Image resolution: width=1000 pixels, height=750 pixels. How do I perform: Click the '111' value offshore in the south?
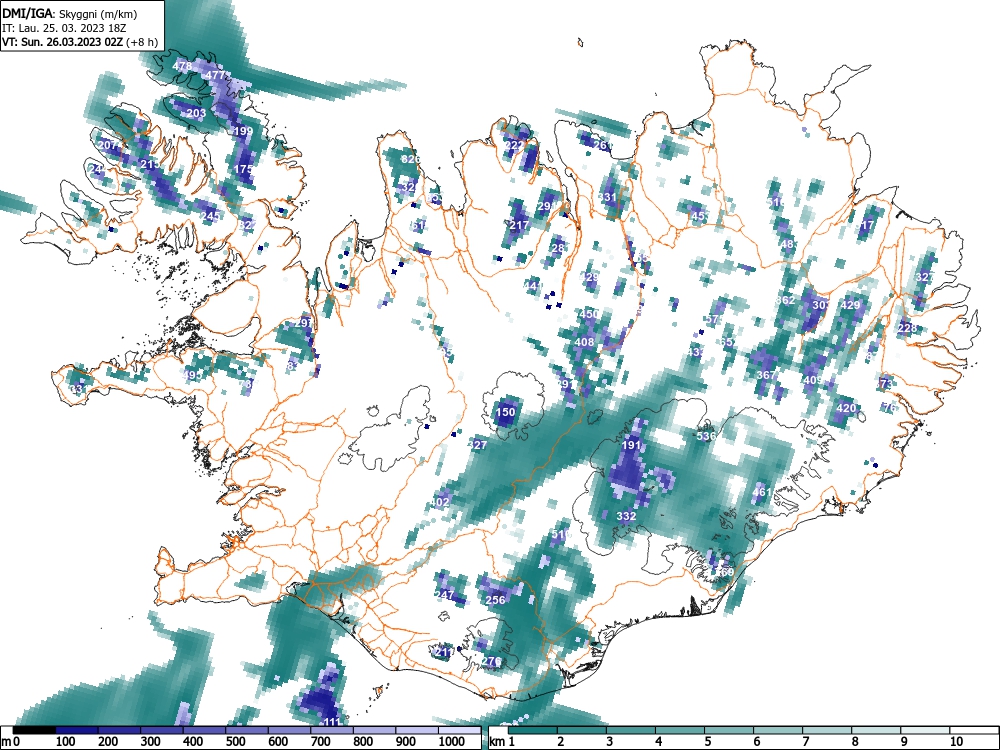[332, 722]
